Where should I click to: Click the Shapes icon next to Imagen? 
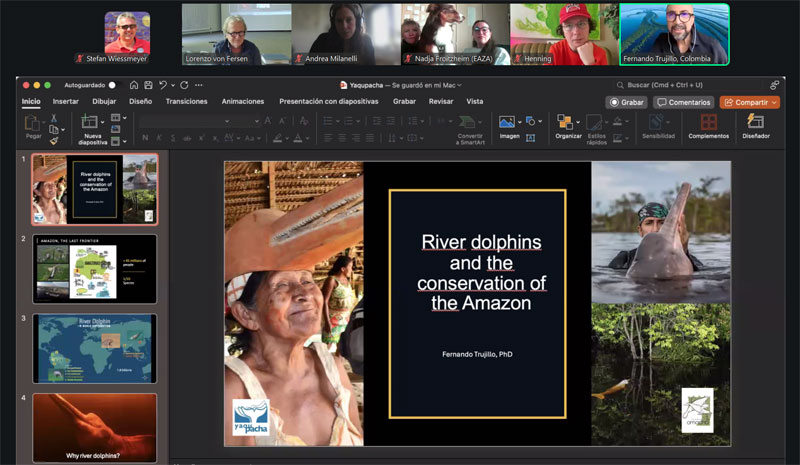click(531, 121)
